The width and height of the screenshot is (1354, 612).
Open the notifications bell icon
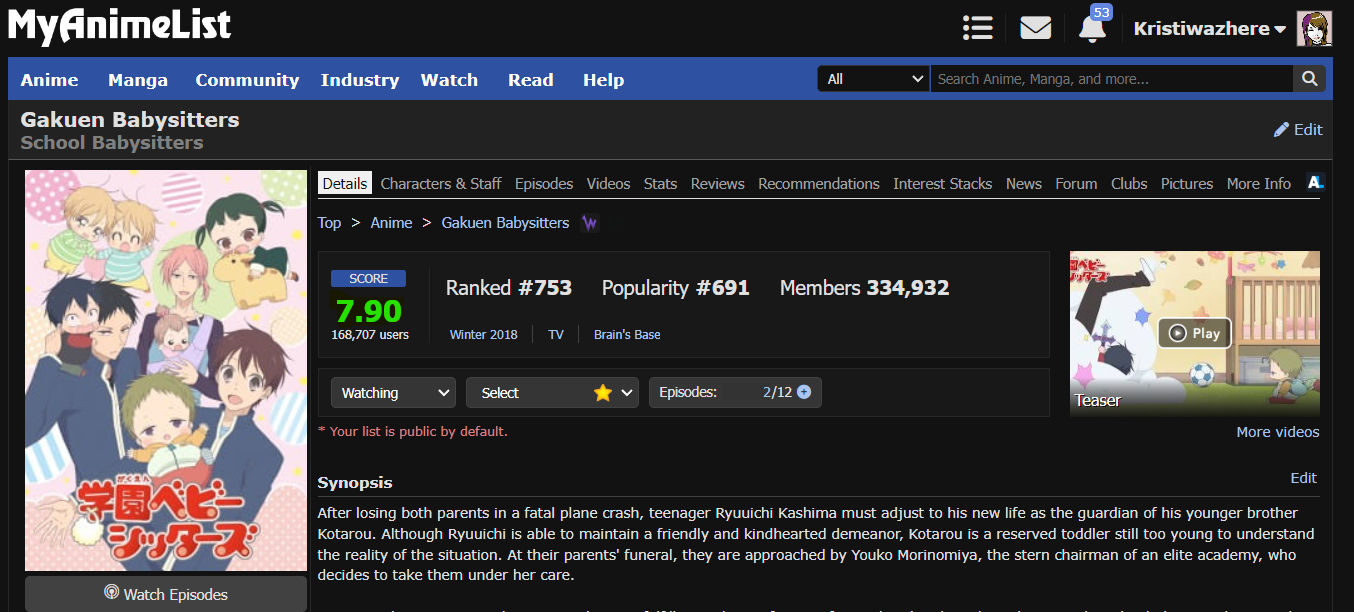pyautogui.click(x=1092, y=29)
